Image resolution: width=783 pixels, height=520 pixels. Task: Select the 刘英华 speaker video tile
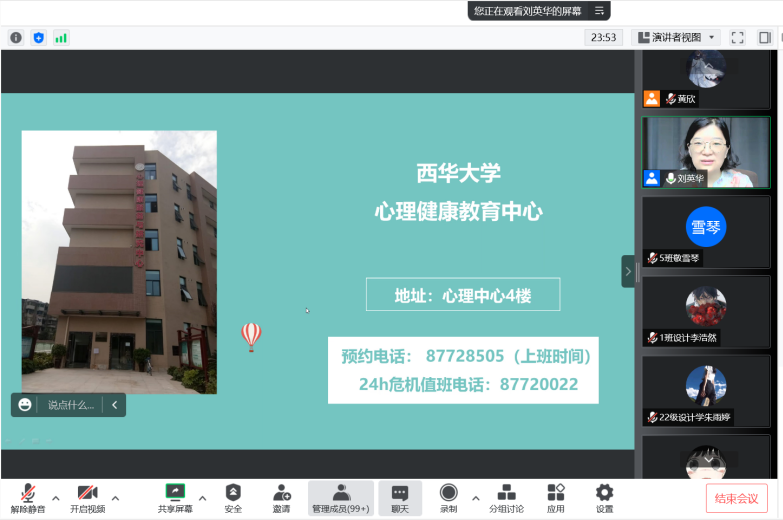[706, 152]
